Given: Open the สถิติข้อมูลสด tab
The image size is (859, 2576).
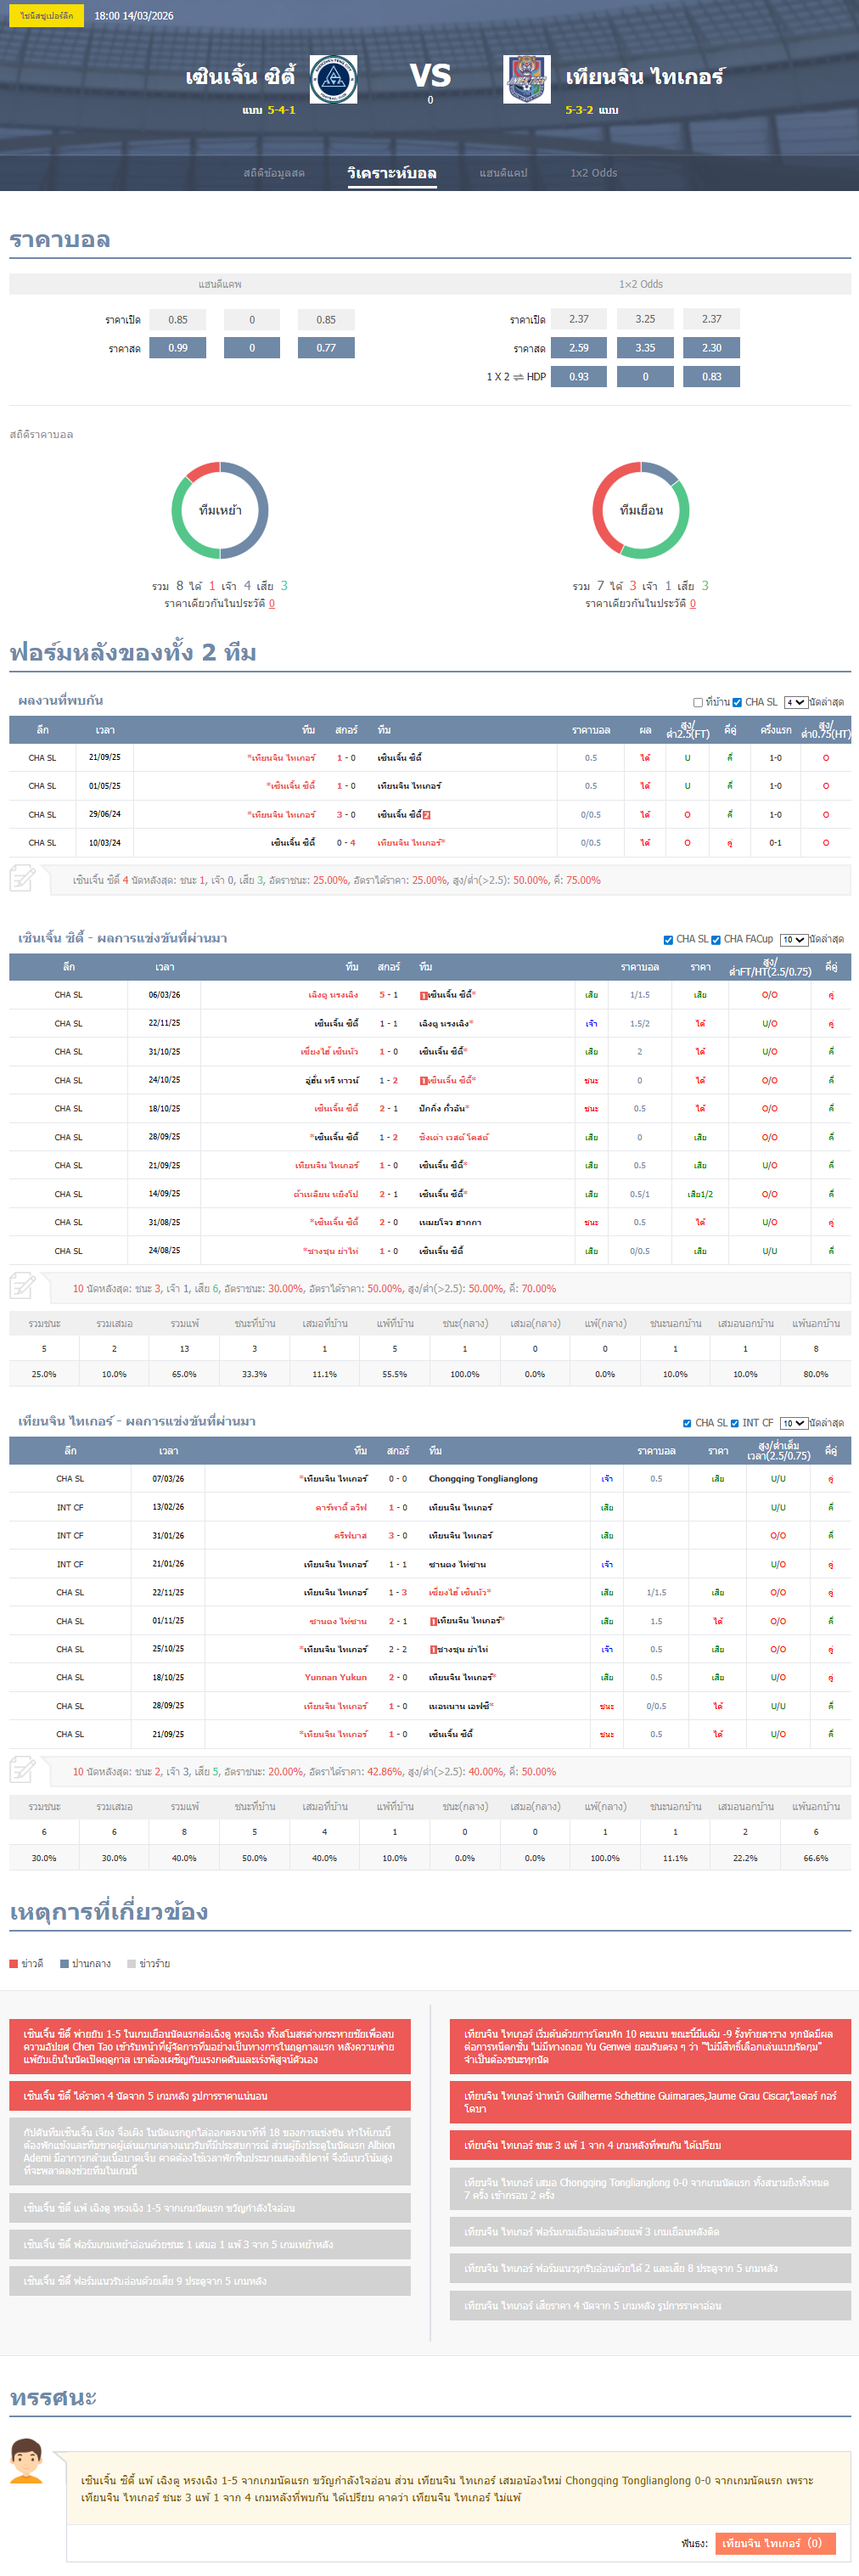Looking at the screenshot, I should 274,173.
